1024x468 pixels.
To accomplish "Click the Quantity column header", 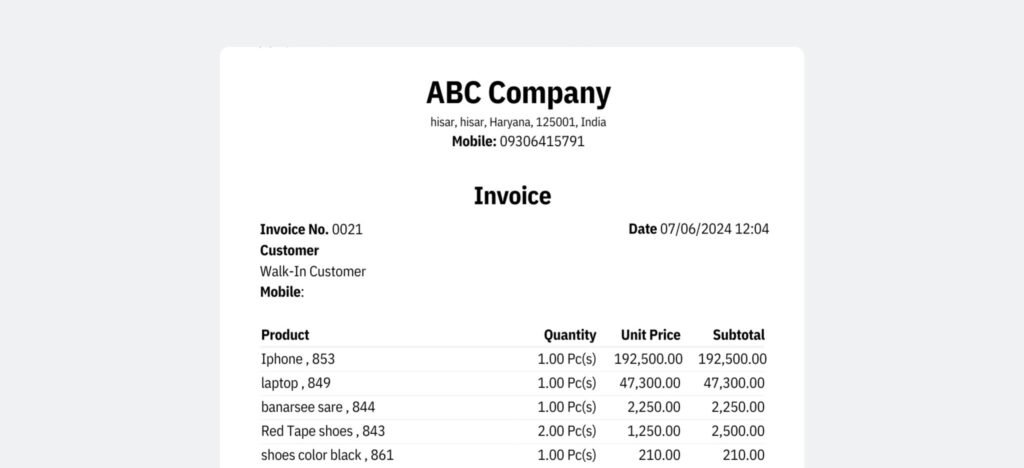I will pos(569,335).
